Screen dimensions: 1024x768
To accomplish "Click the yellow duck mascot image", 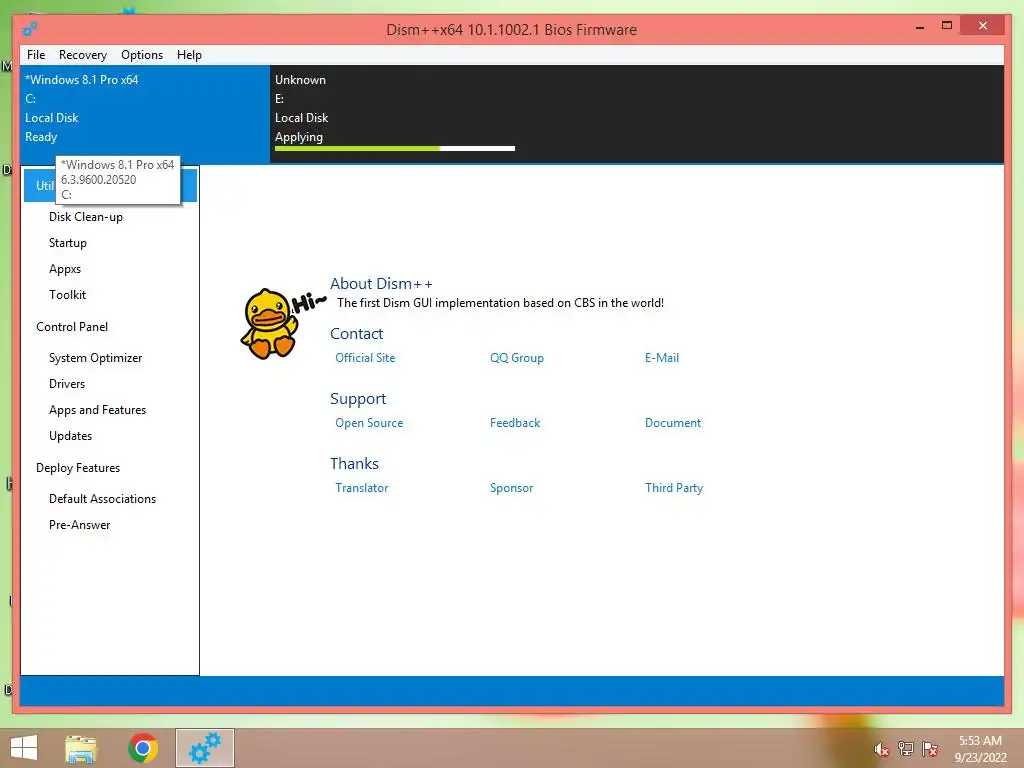I will click(268, 323).
